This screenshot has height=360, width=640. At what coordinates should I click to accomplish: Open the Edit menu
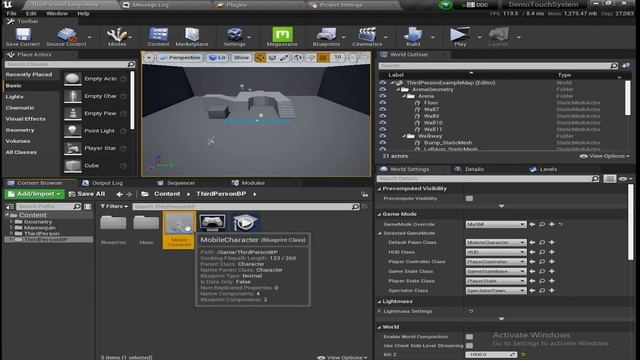point(31,13)
